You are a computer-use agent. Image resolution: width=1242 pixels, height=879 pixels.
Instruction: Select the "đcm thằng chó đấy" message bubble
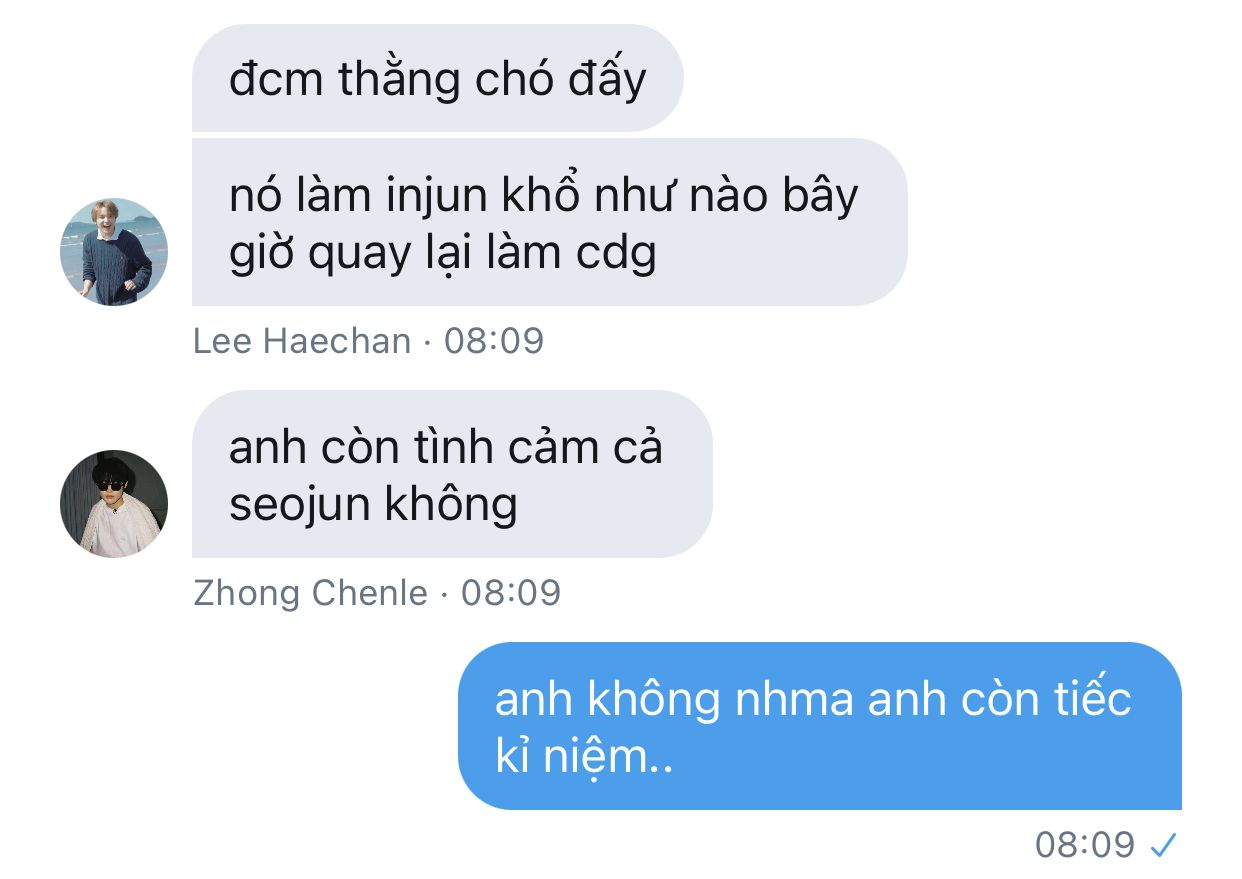tap(437, 78)
